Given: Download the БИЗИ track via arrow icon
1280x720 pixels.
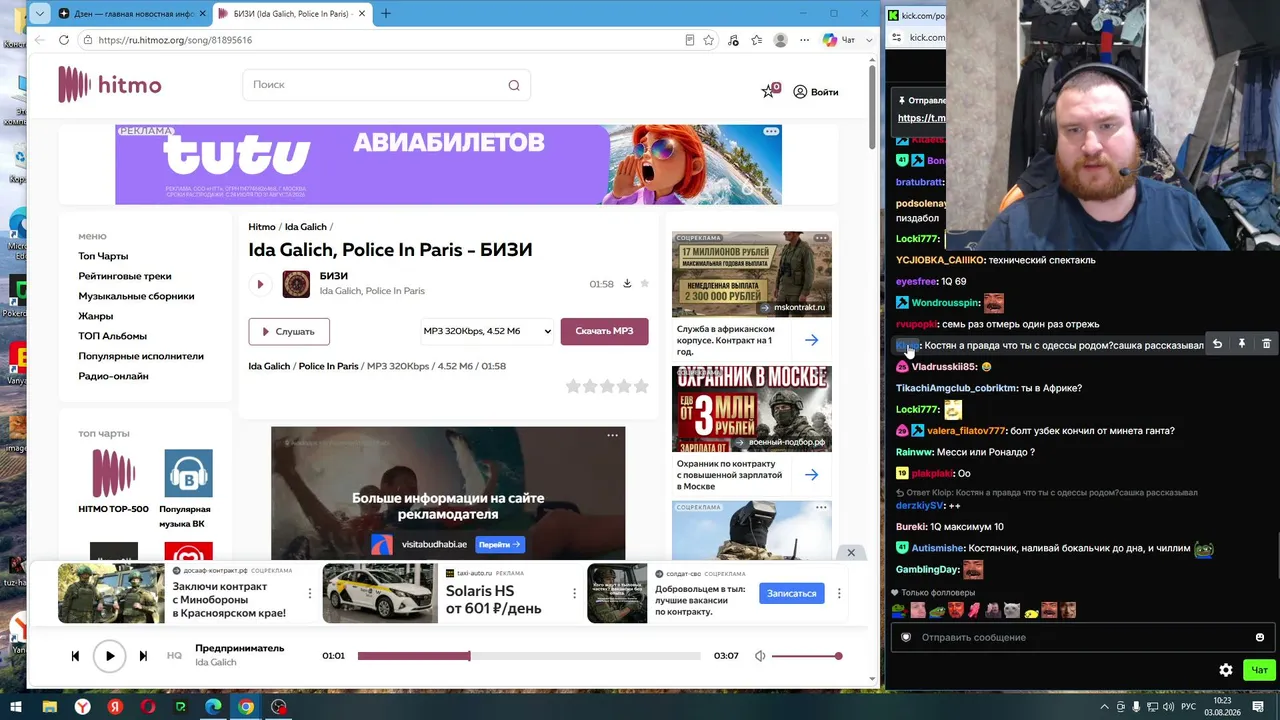Looking at the screenshot, I should coord(627,283).
